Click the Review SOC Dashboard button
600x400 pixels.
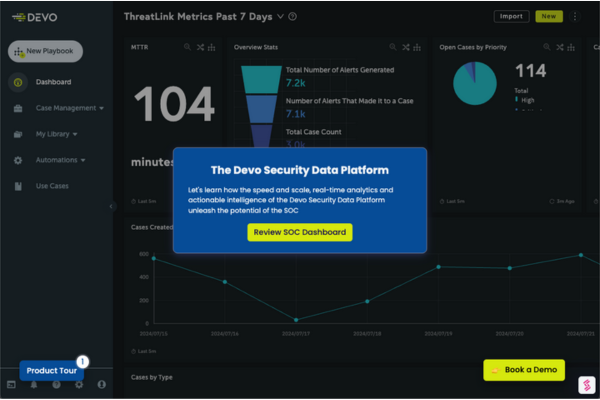click(x=300, y=232)
